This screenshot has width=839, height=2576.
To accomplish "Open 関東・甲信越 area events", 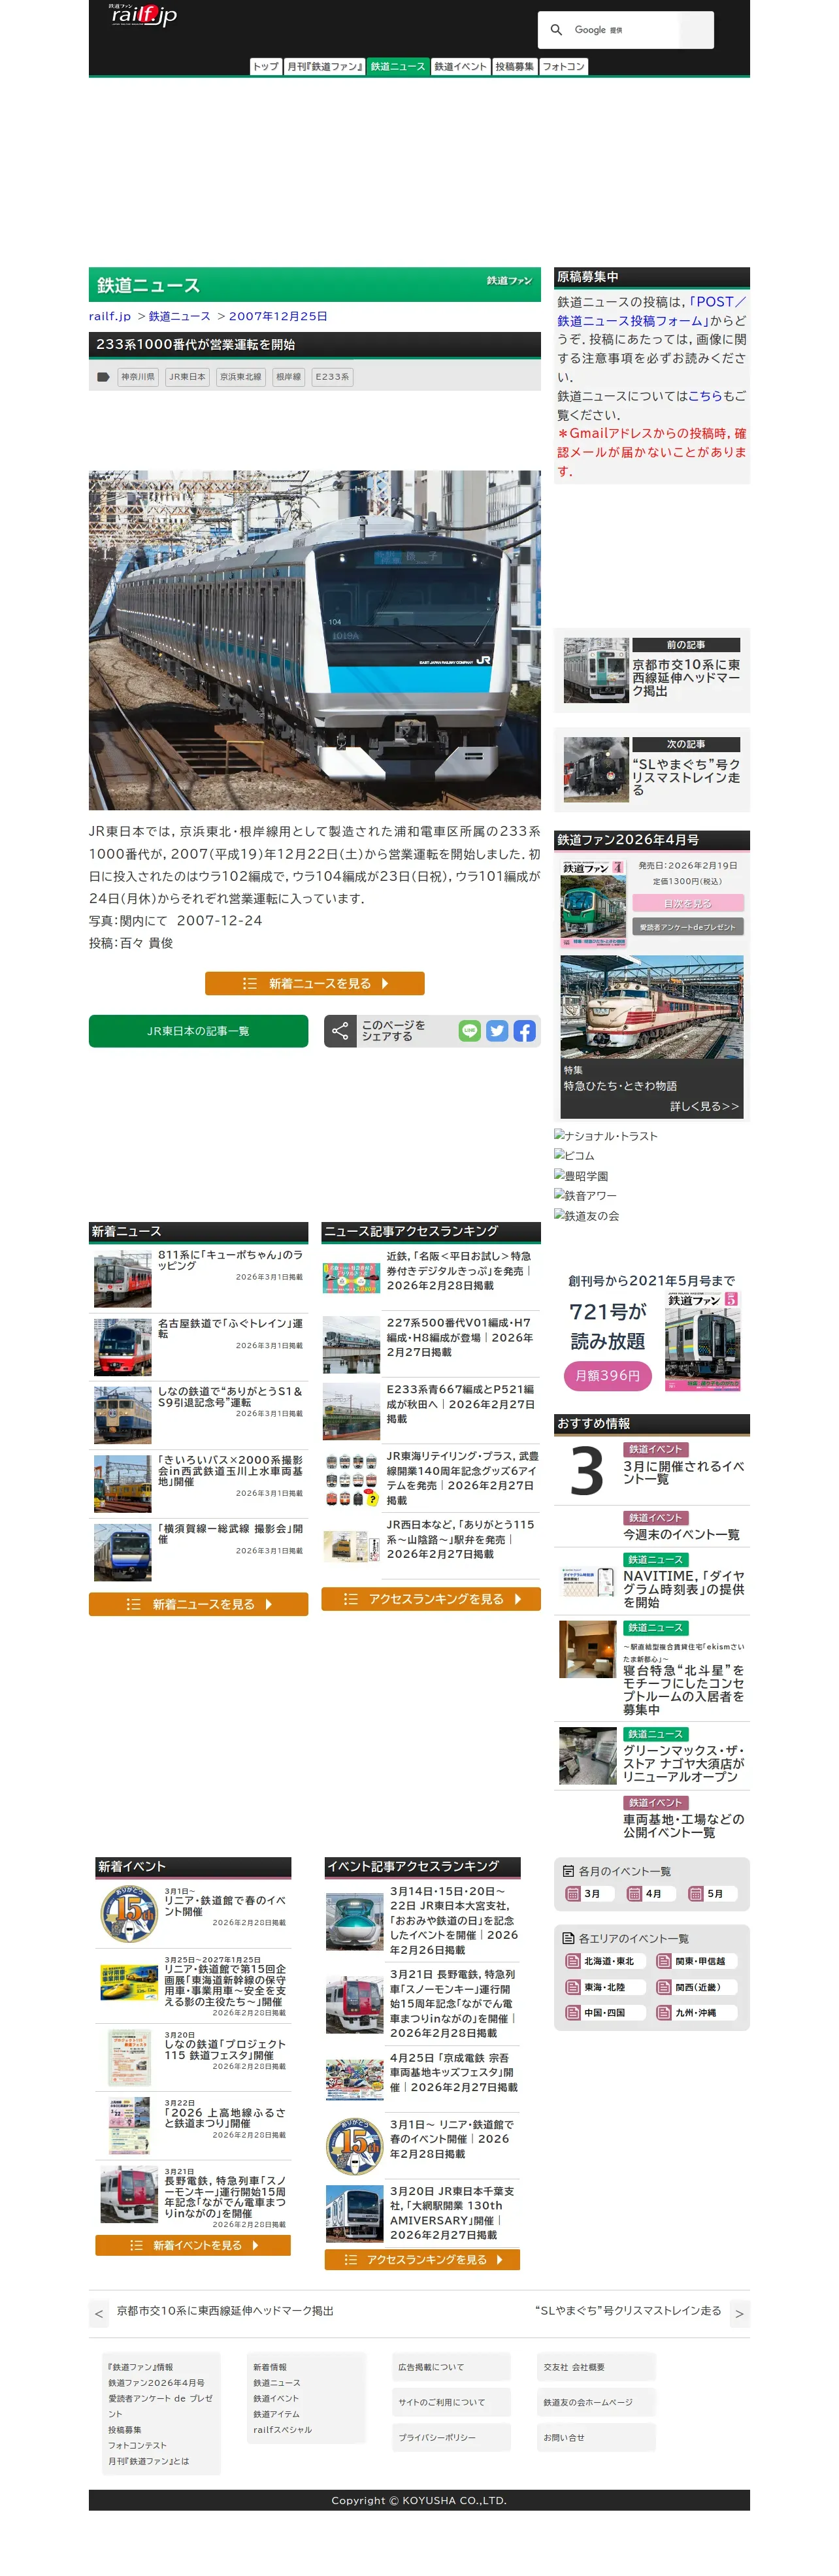I will tap(697, 1961).
